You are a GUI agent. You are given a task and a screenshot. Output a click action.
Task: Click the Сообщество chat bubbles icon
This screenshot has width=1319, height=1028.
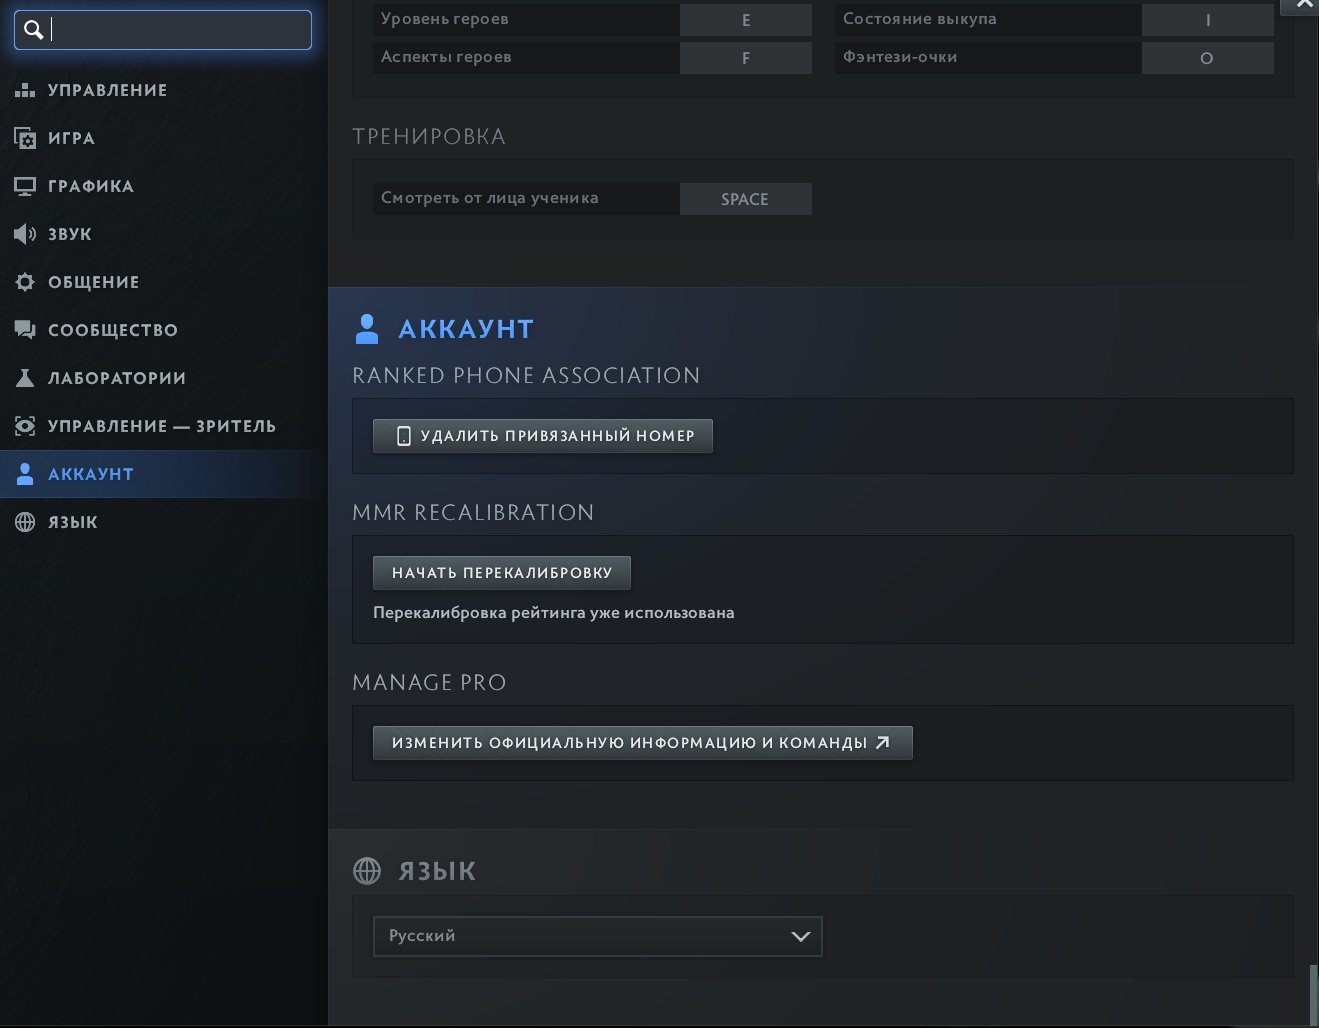point(25,330)
